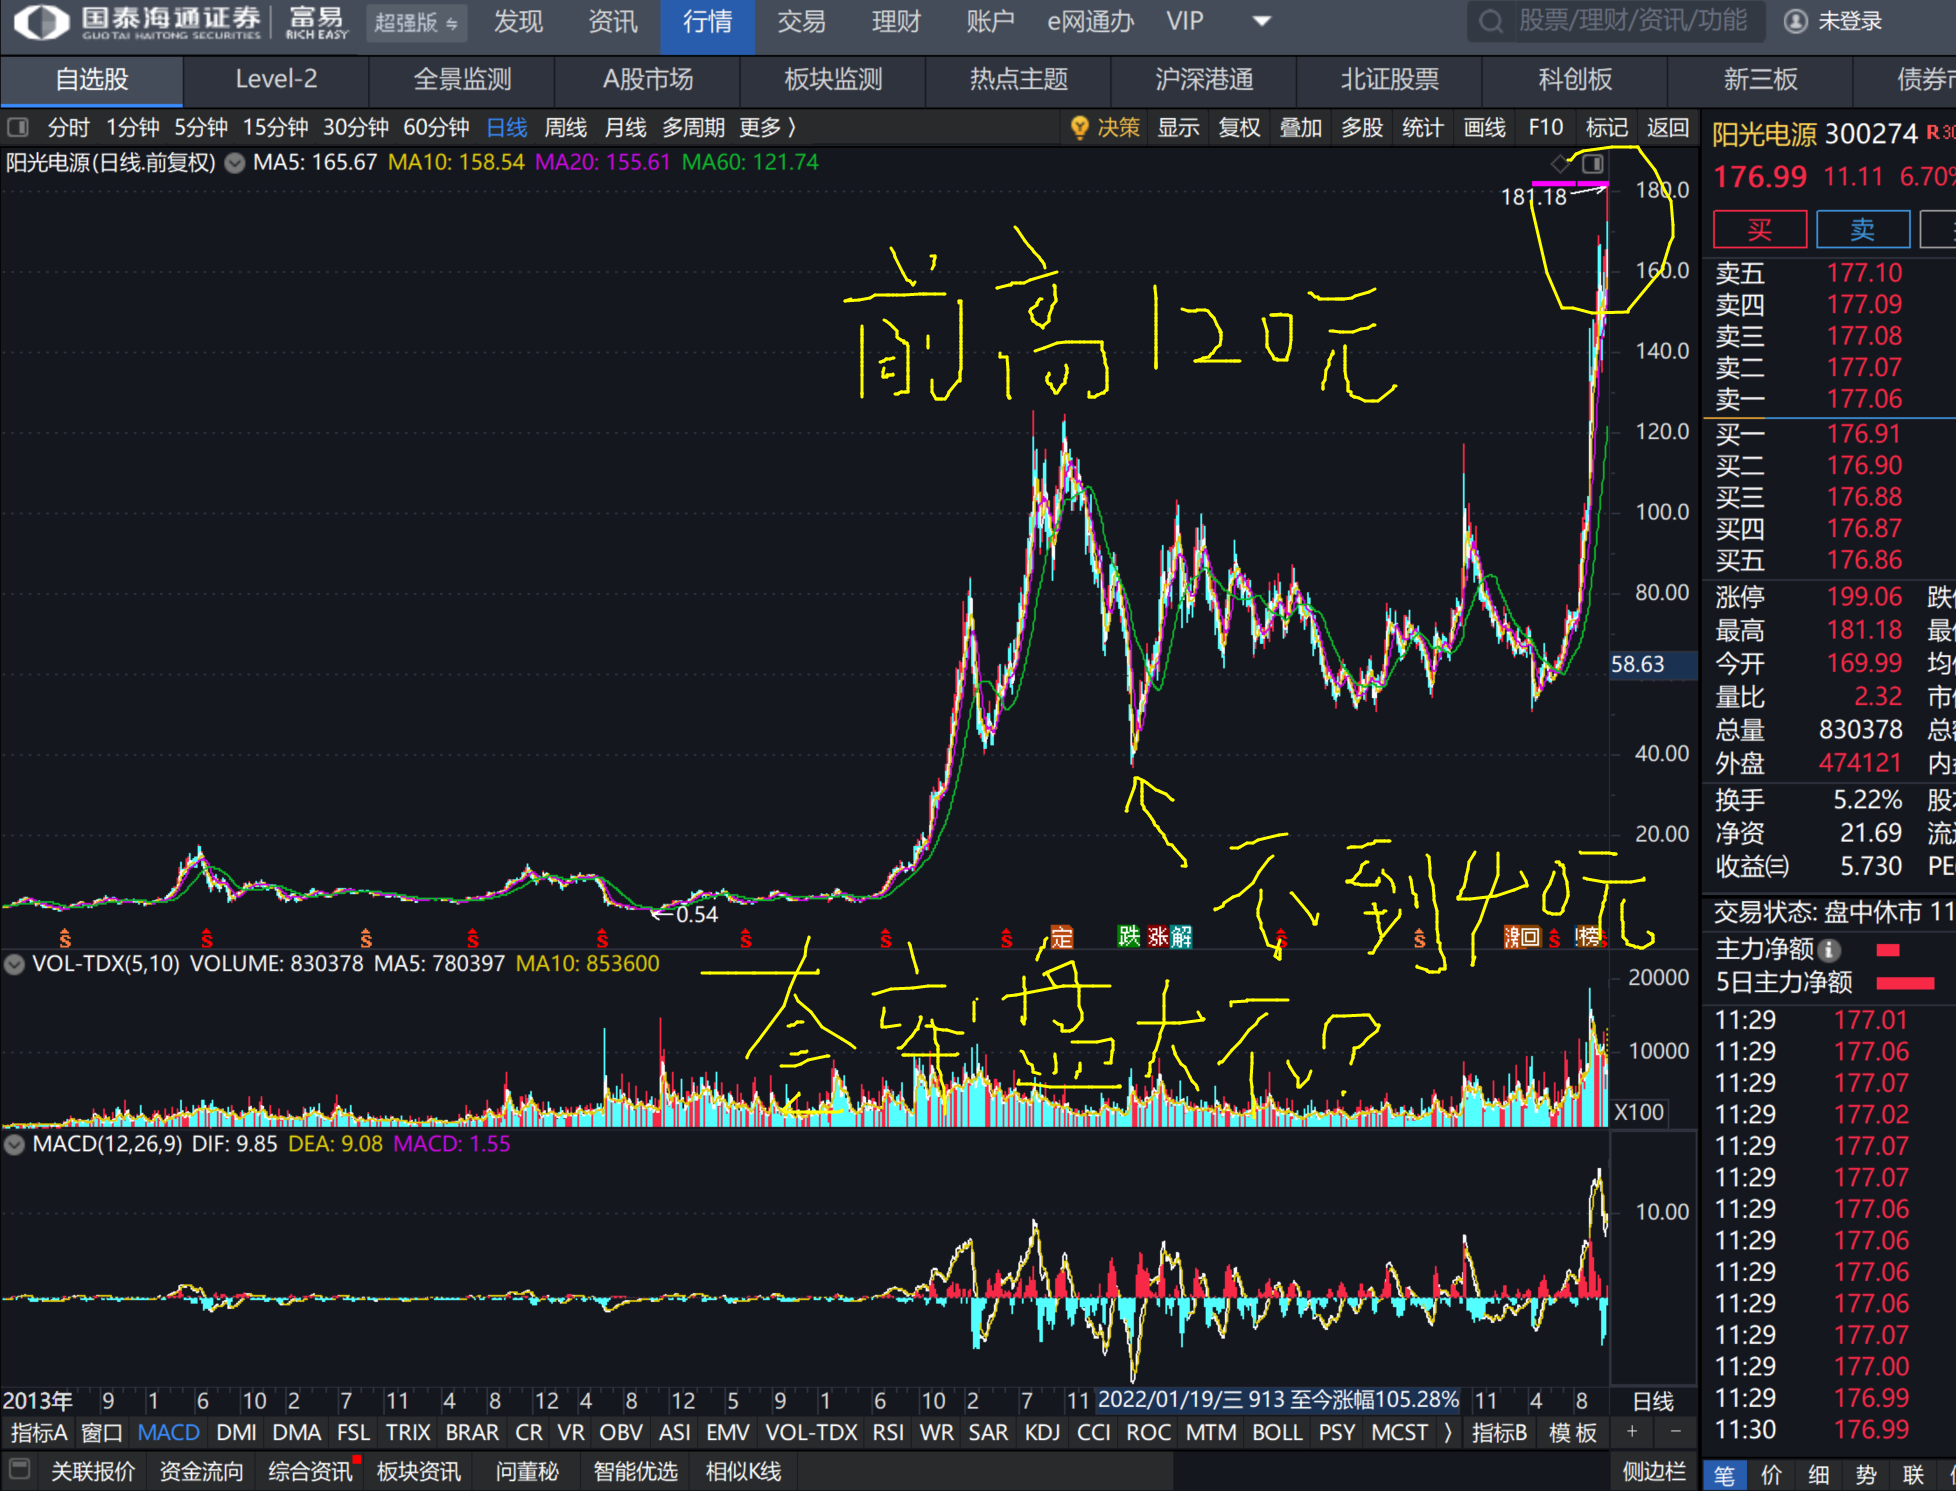Click the search magnifier icon
Image resolution: width=1956 pixels, height=1491 pixels.
1490,21
